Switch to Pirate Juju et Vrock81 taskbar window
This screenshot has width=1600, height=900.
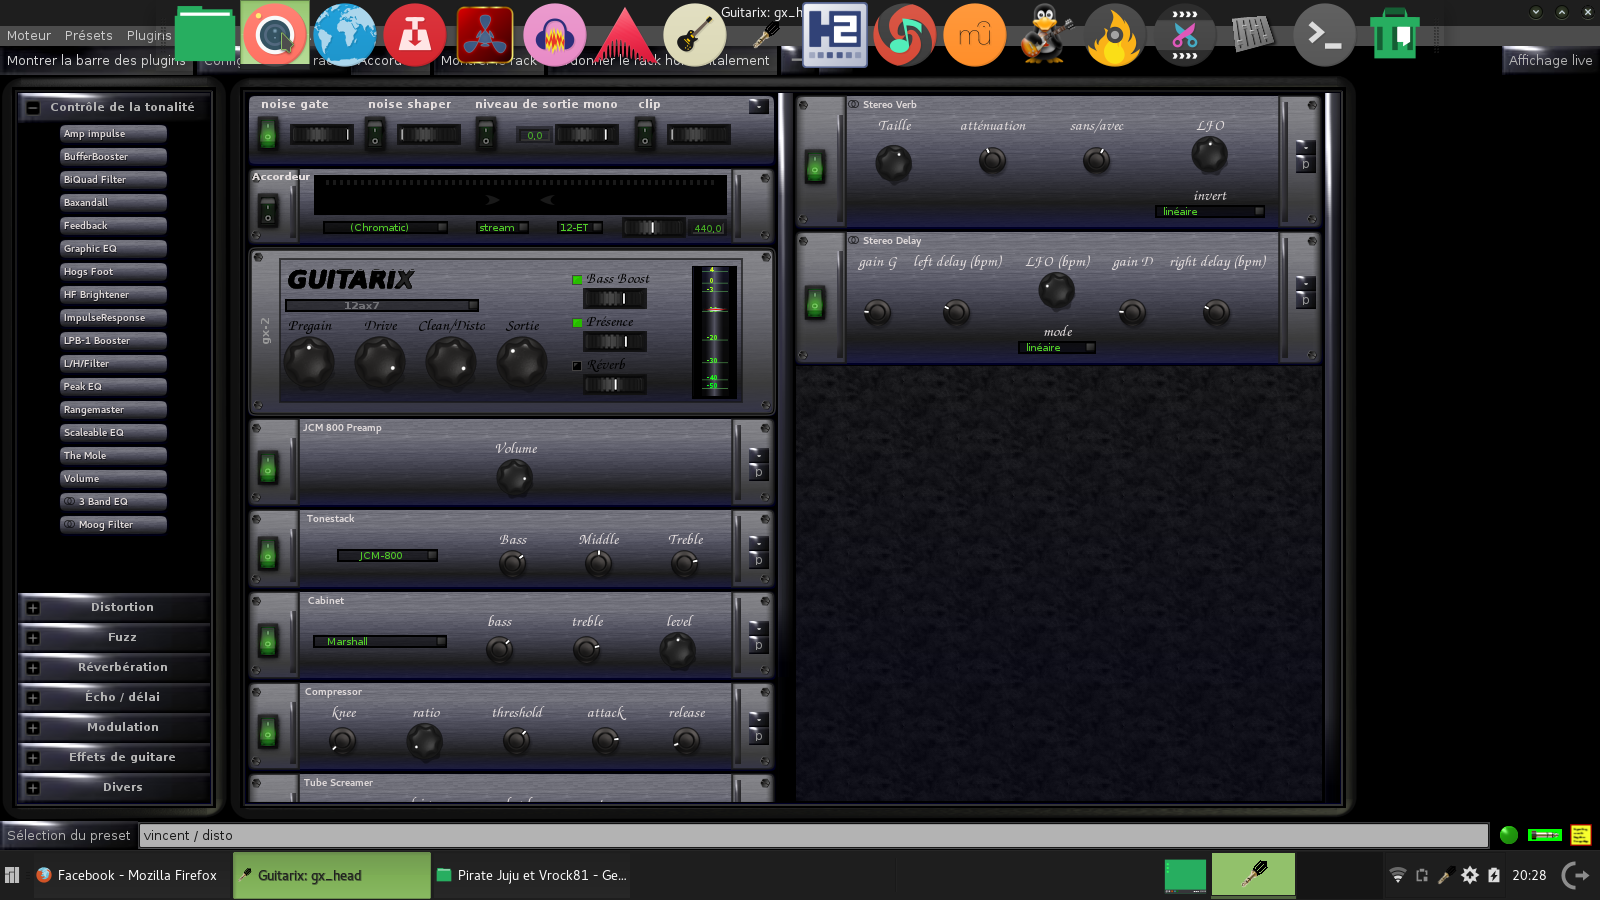pos(532,875)
